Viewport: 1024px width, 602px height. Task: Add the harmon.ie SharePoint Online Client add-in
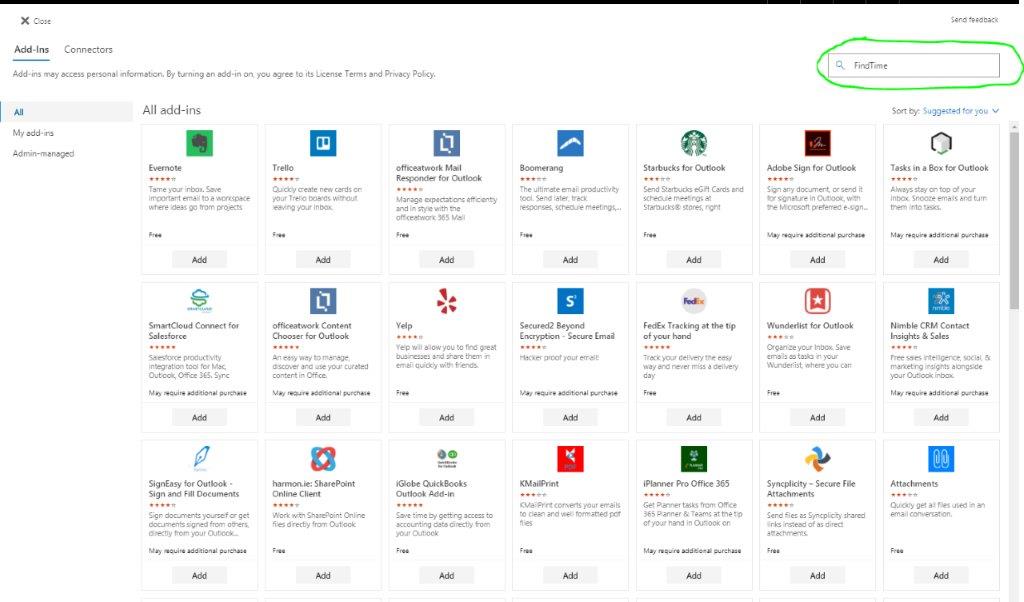pyautogui.click(x=323, y=576)
